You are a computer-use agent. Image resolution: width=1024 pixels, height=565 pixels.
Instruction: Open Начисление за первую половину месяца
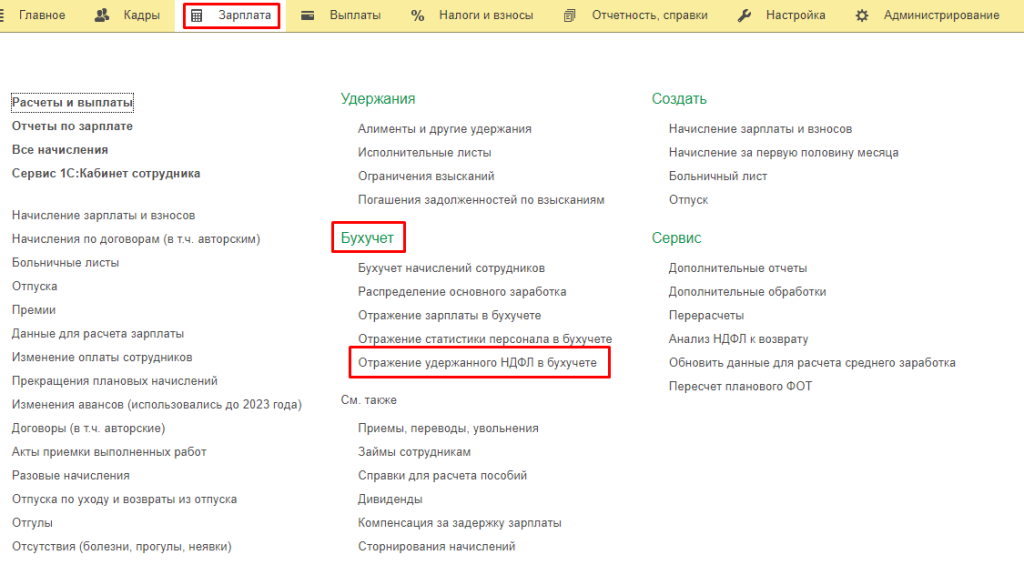tap(783, 152)
